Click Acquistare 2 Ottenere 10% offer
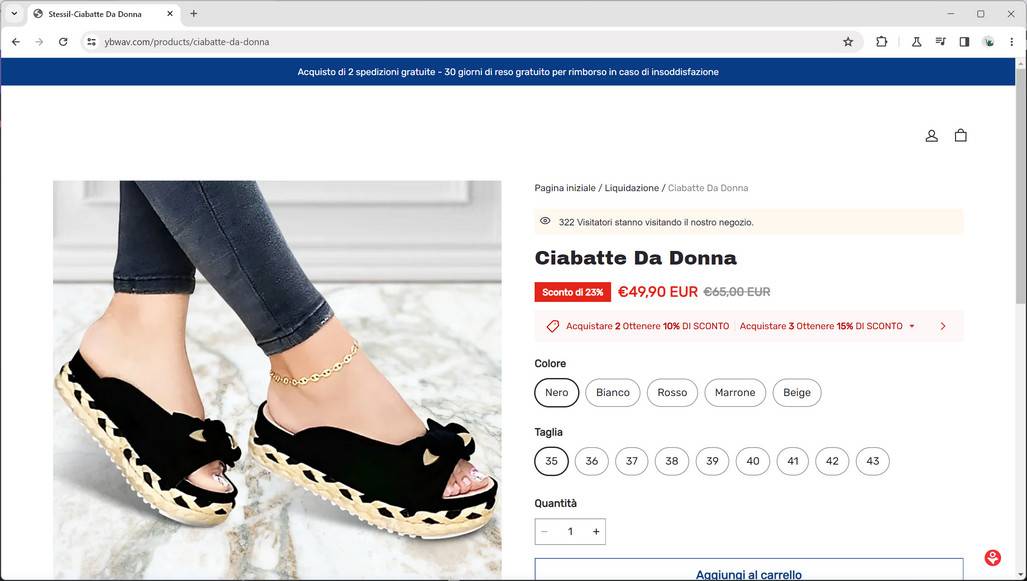Viewport: 1027px width, 581px height. (647, 326)
